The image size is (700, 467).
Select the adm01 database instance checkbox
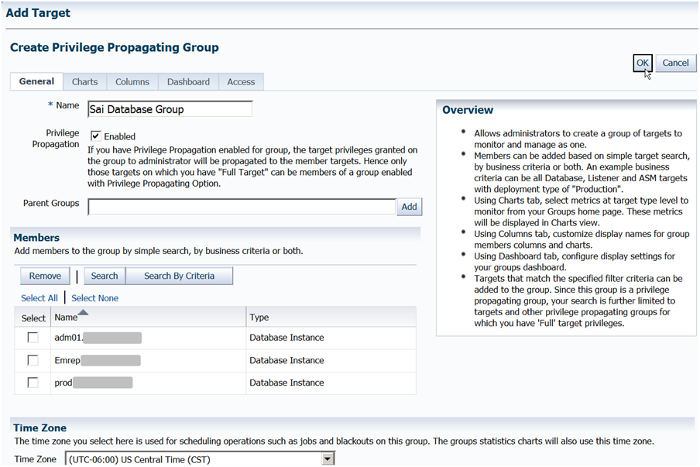33,338
